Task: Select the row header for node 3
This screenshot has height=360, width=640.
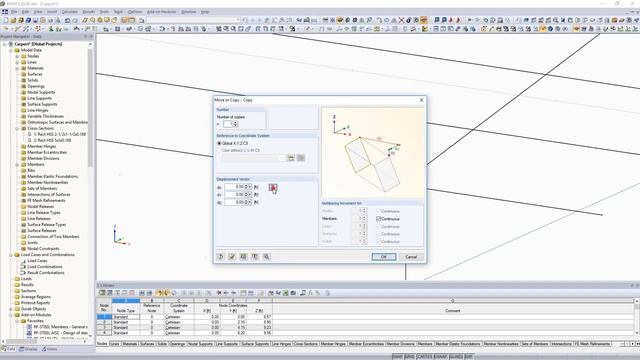Action: point(104,328)
